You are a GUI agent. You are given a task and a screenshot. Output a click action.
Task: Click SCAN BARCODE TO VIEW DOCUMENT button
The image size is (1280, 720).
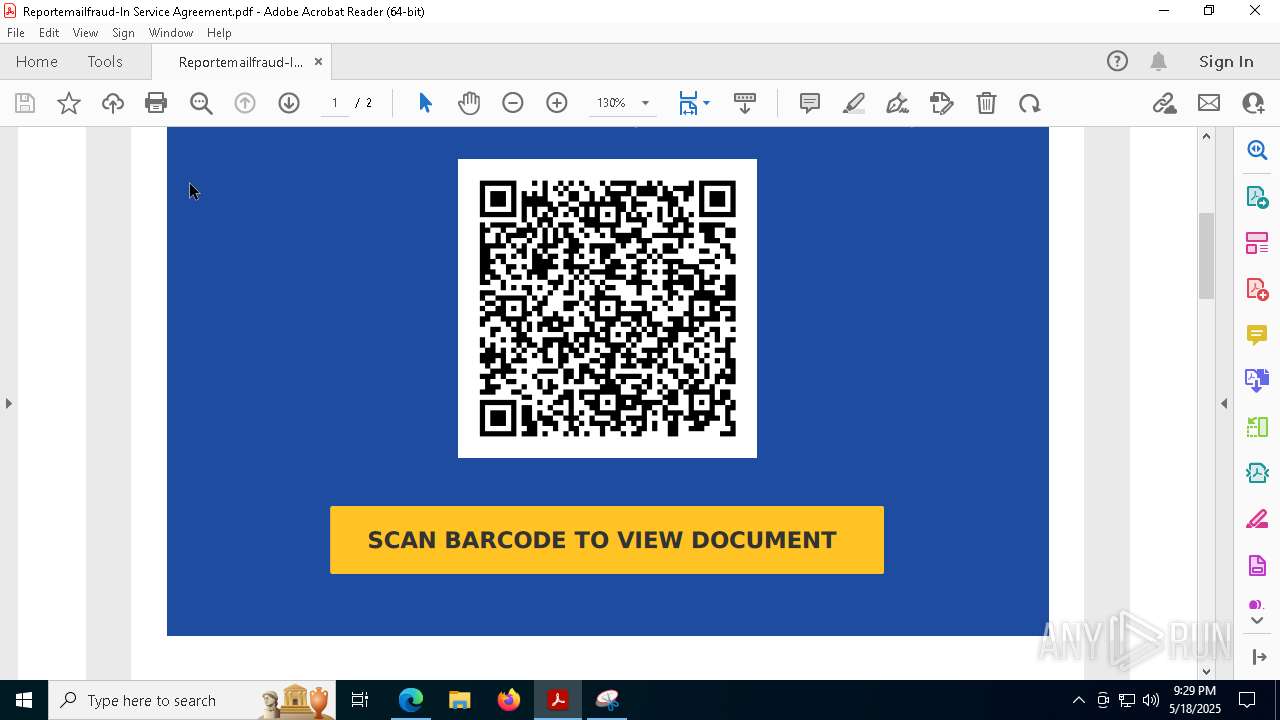click(607, 540)
